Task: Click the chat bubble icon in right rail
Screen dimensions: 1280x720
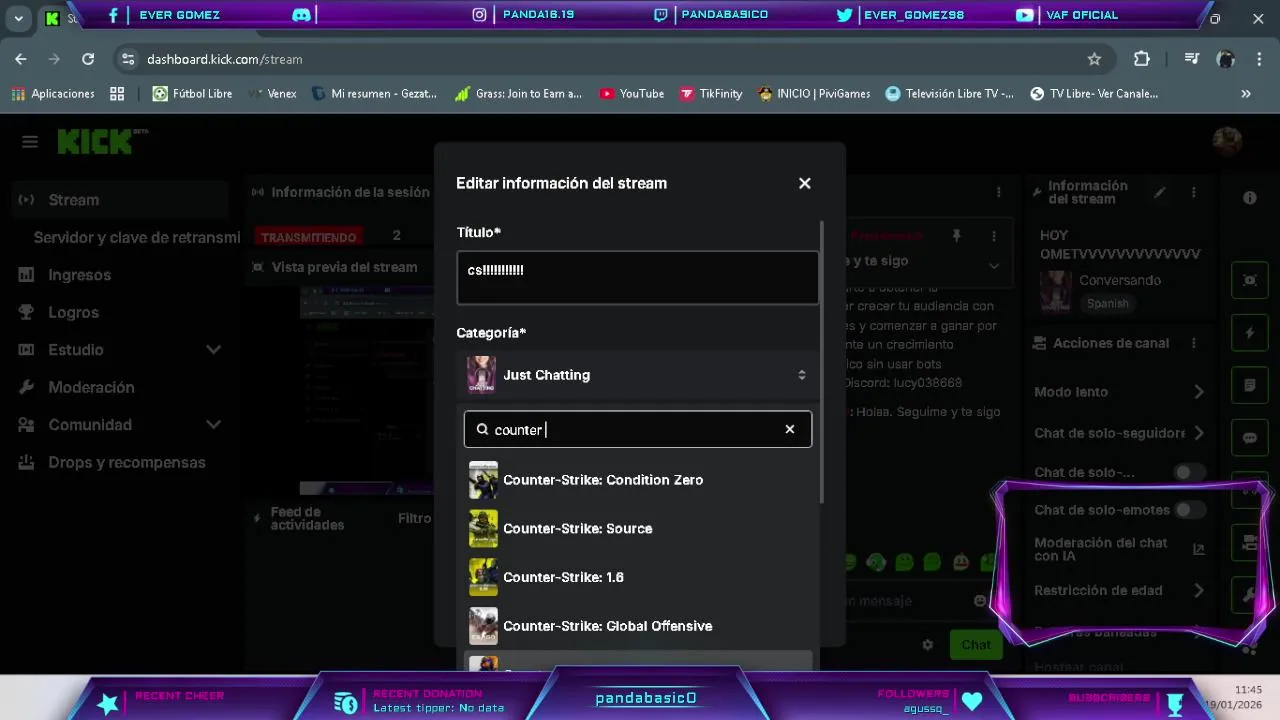Action: tap(1250, 438)
